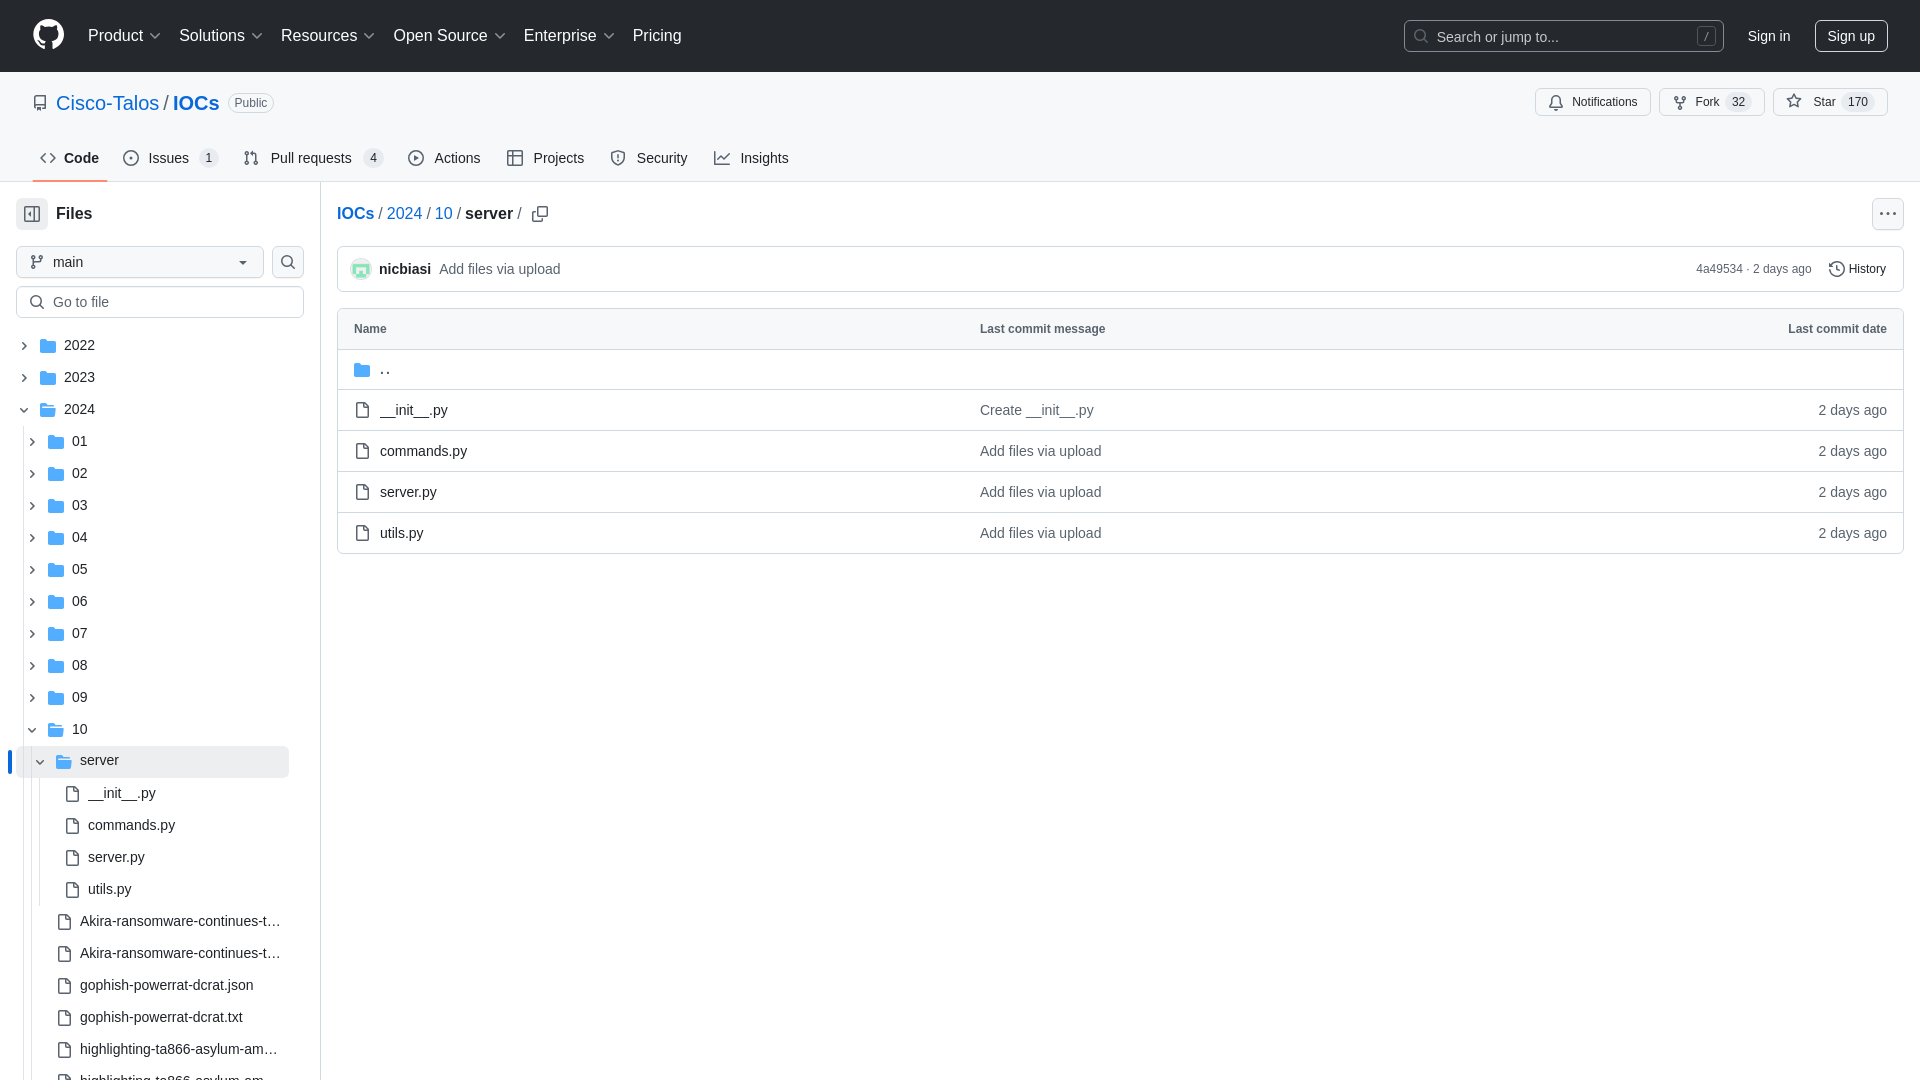Click the 2022 folder icon in the tree
Viewport: 1920px width, 1080px height.
pos(48,346)
